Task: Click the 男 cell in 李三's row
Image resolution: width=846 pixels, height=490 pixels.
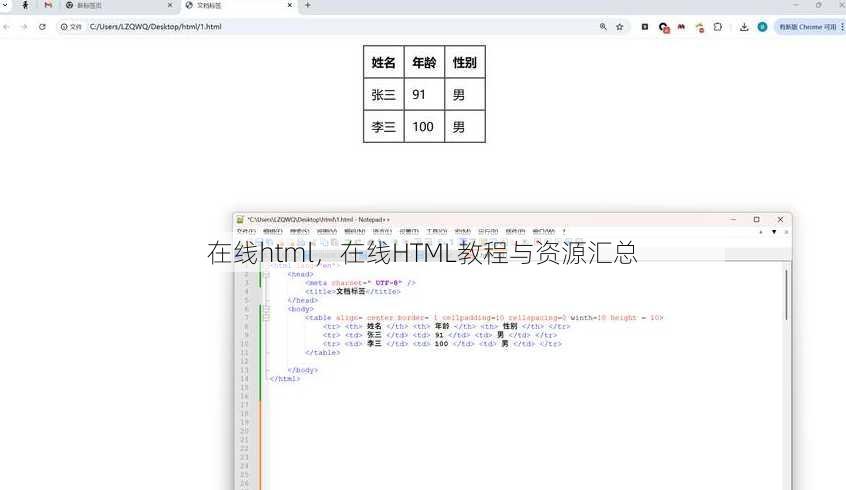Action: (x=465, y=127)
